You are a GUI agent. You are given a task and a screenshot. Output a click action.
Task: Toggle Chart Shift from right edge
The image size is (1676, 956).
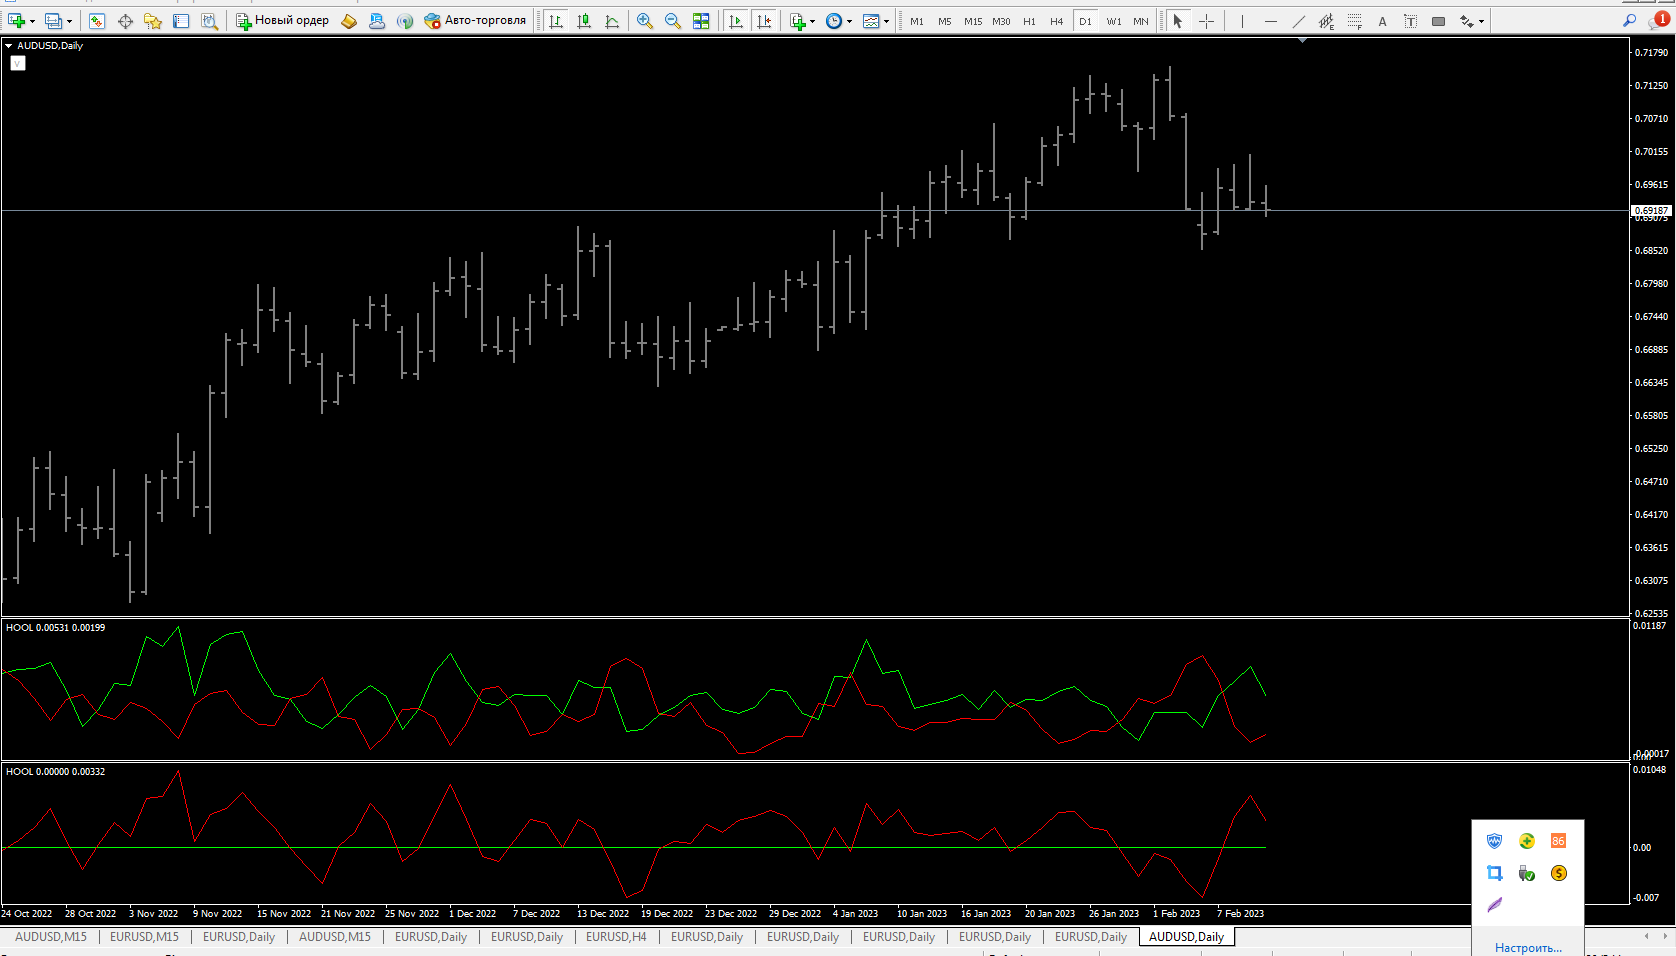764,21
